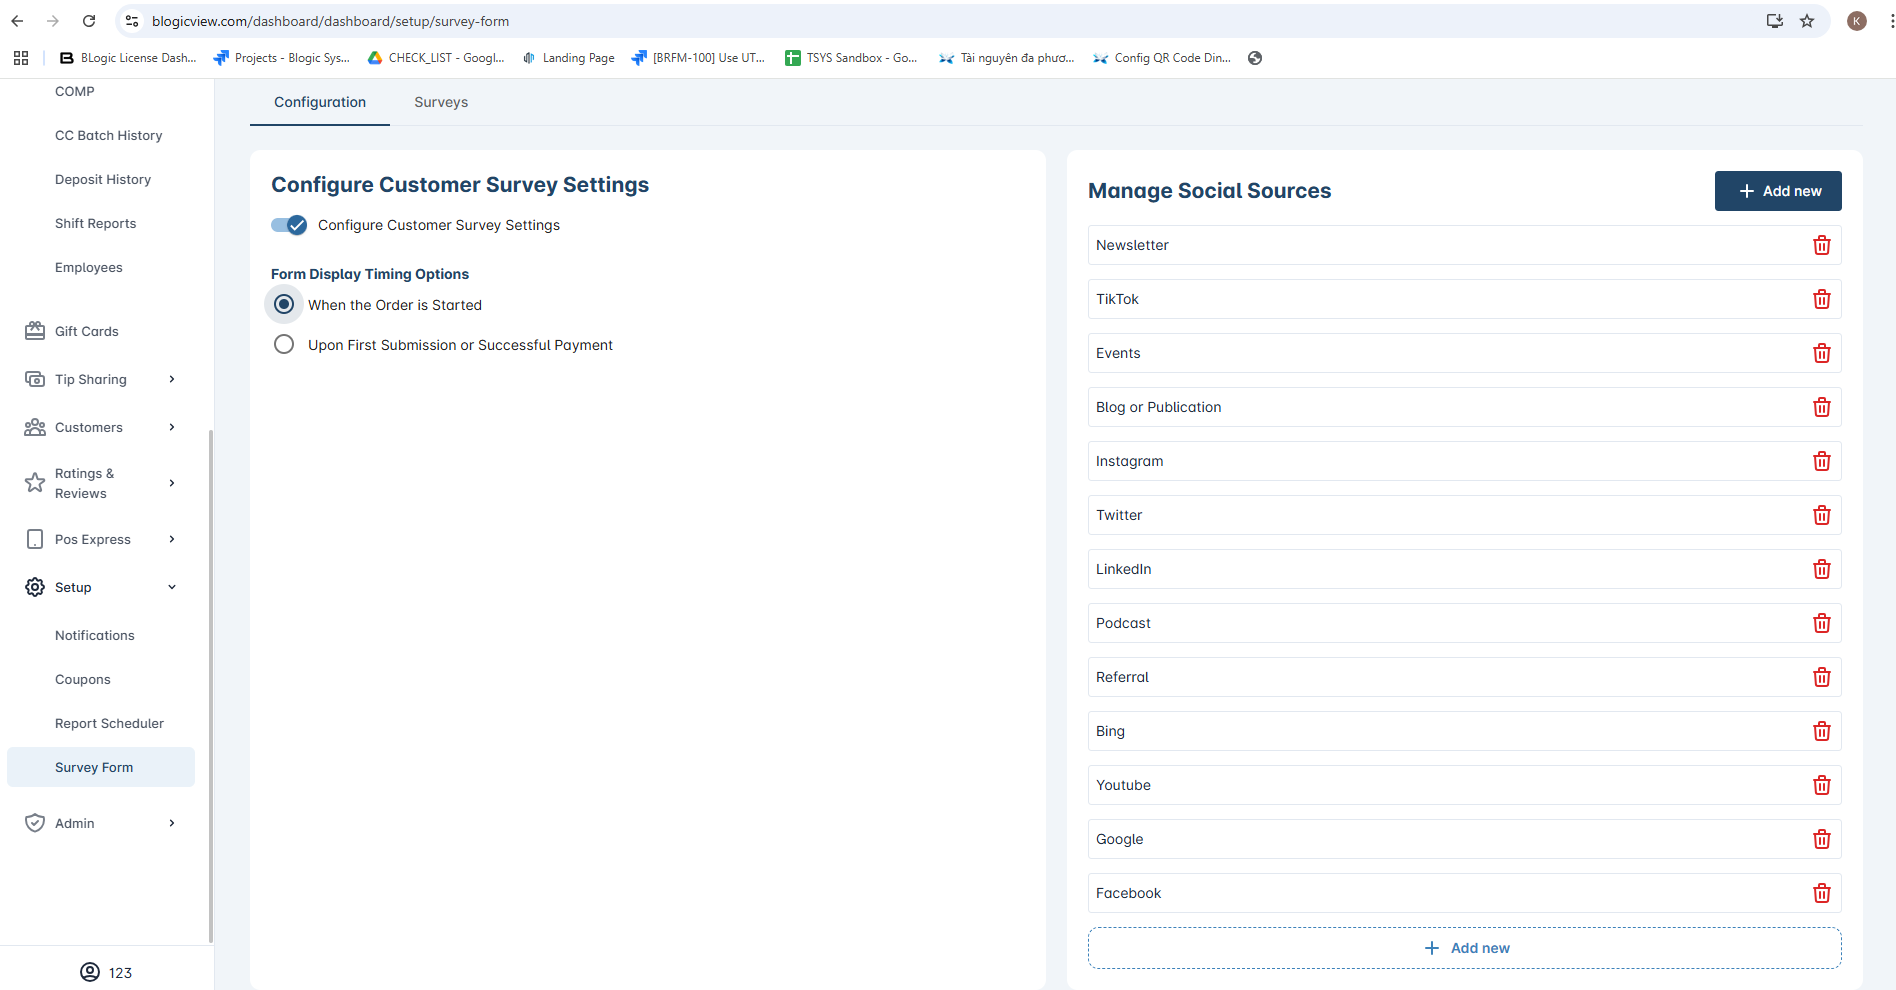Click the user account icon at sidebar bottom

90,972
